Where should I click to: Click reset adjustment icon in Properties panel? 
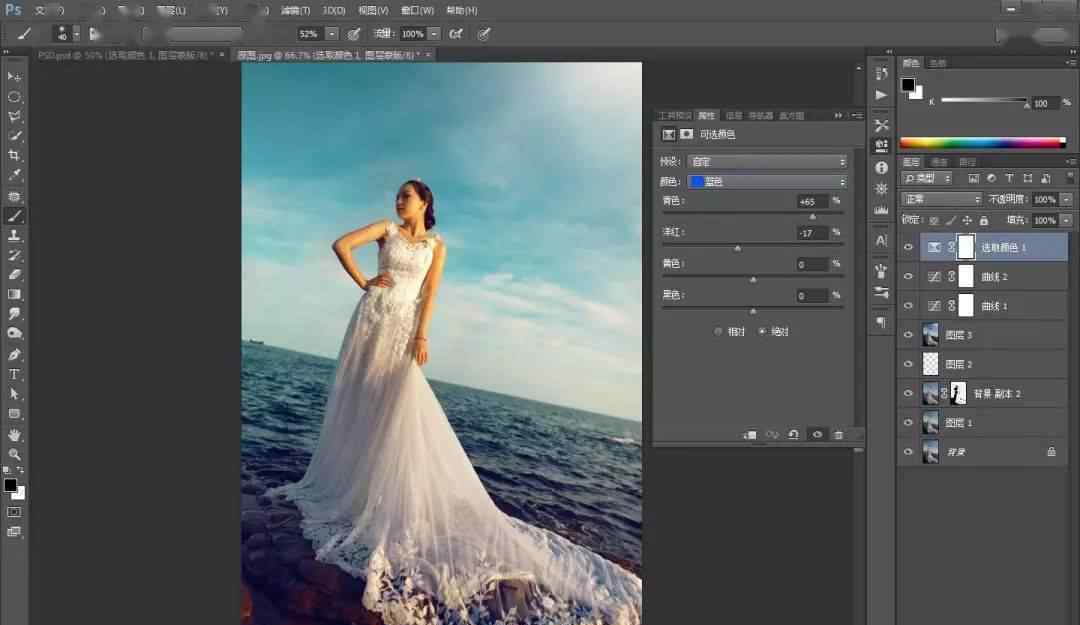tap(793, 435)
